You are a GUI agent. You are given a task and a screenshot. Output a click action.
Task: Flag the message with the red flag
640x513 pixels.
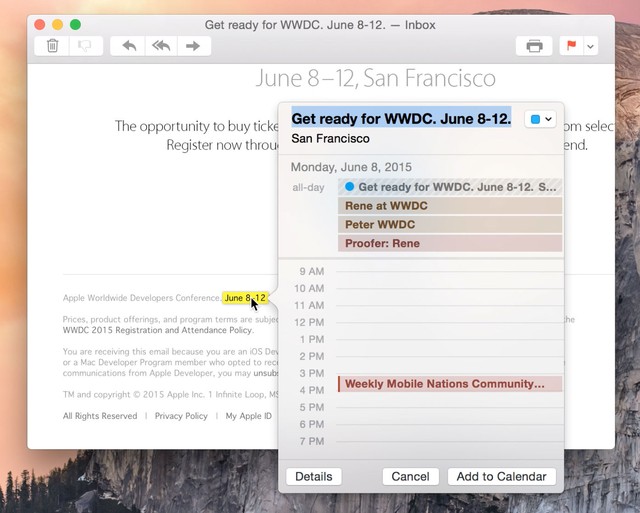[571, 46]
